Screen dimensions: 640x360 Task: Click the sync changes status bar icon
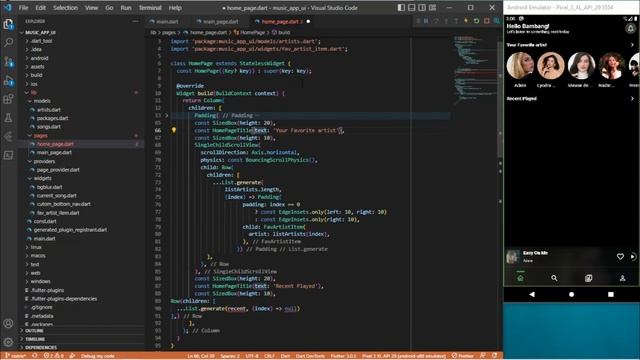pyautogui.click(x=35, y=356)
